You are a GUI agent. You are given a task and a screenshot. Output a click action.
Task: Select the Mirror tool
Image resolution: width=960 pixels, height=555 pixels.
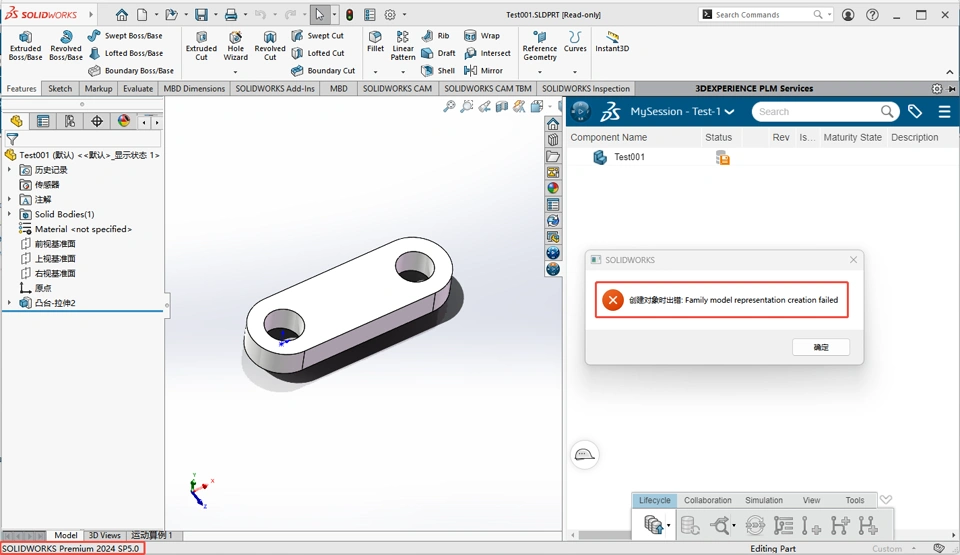click(x=484, y=70)
